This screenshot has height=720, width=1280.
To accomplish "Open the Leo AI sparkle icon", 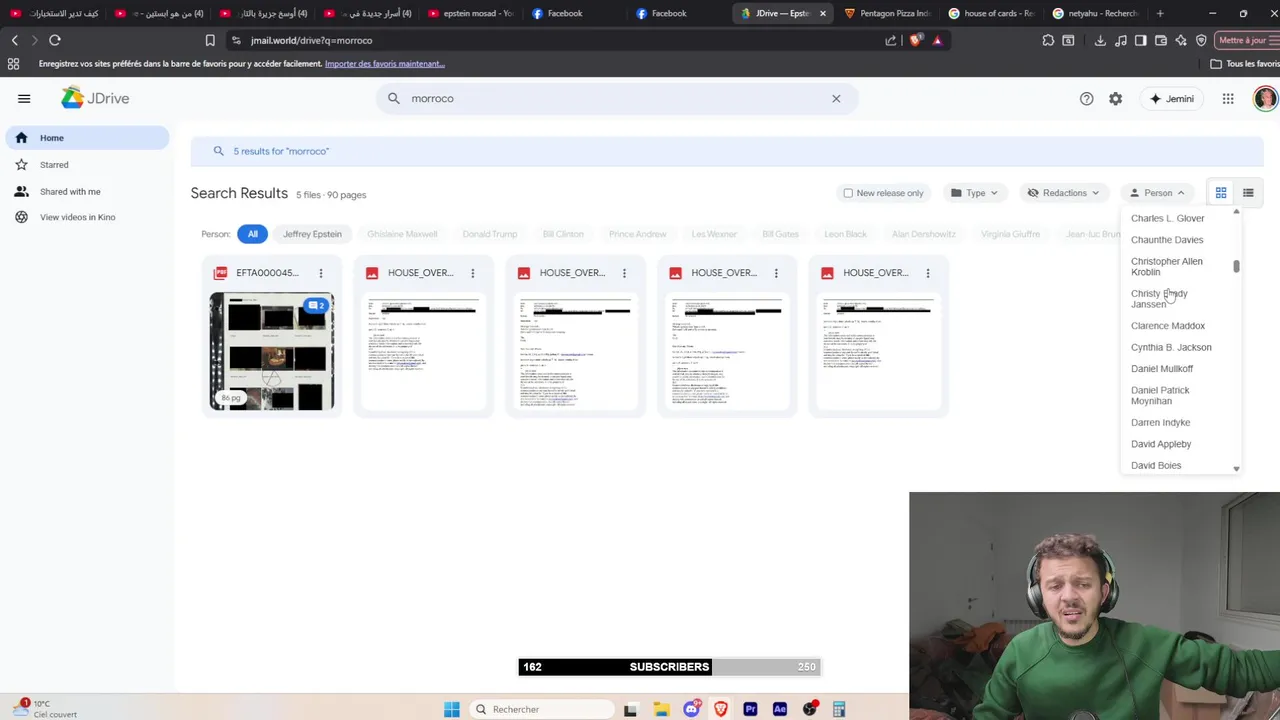I will click(1181, 40).
